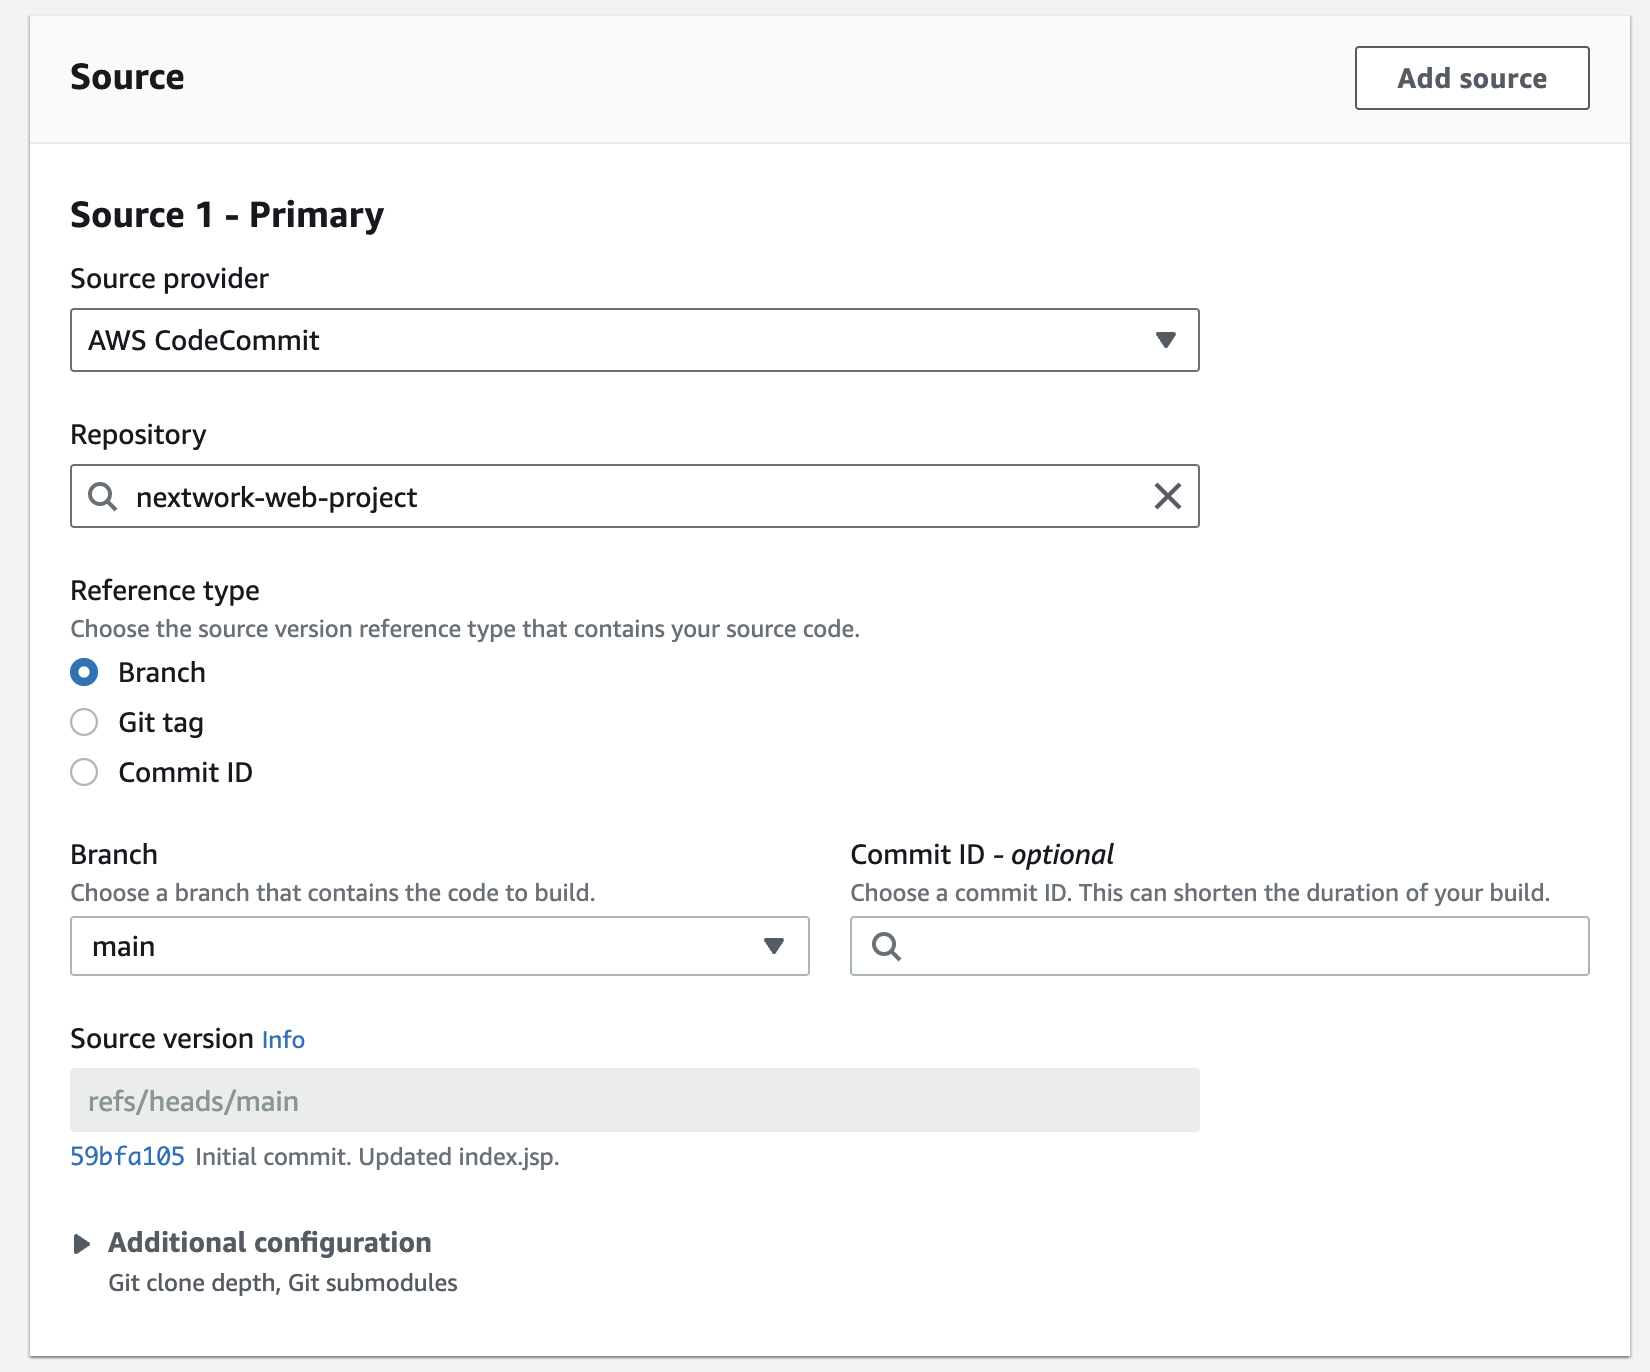Open the Info link beside Source version
Viewport: 1650px width, 1372px height.
(x=283, y=1040)
